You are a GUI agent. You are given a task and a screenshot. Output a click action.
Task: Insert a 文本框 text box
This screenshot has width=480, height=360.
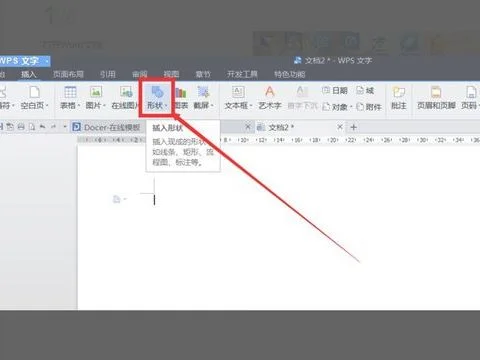click(238, 98)
